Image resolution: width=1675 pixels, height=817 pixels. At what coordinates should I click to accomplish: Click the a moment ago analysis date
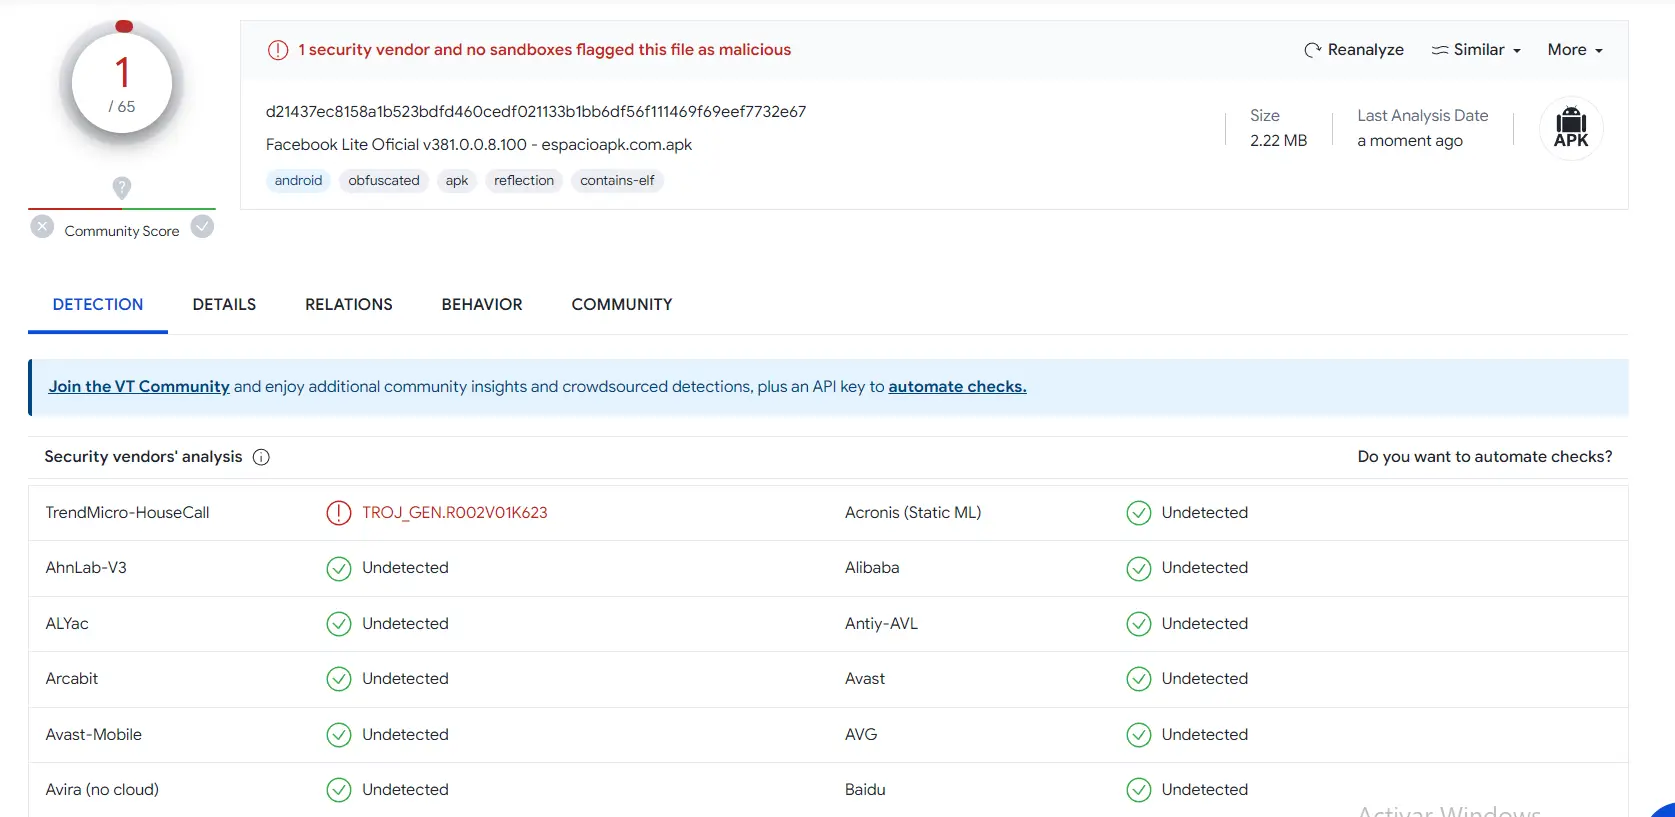[1410, 141]
